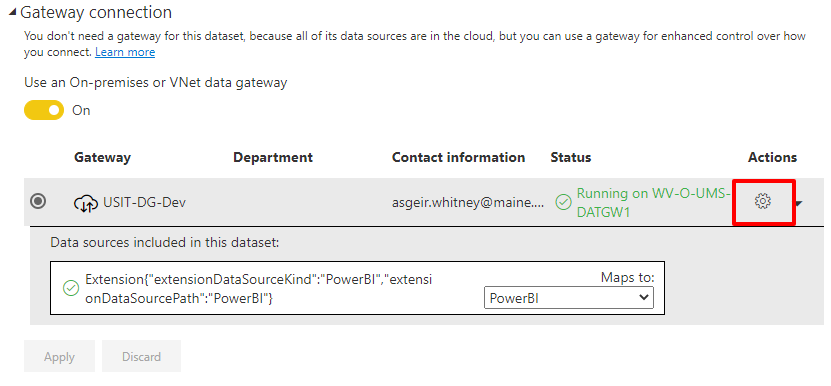Click the Gateway connection heading

click(96, 12)
